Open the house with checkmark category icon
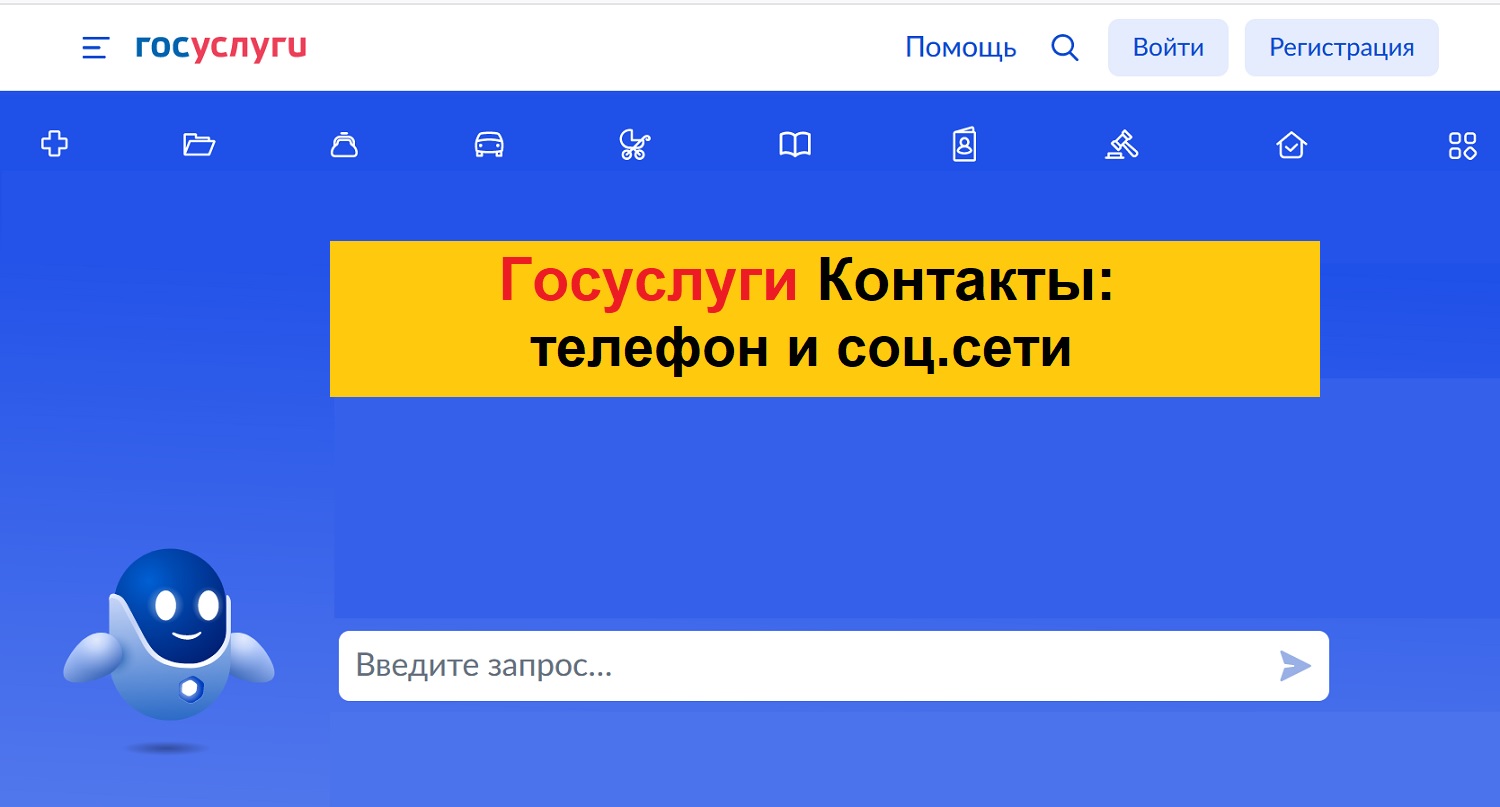1500x807 pixels. coord(1292,145)
